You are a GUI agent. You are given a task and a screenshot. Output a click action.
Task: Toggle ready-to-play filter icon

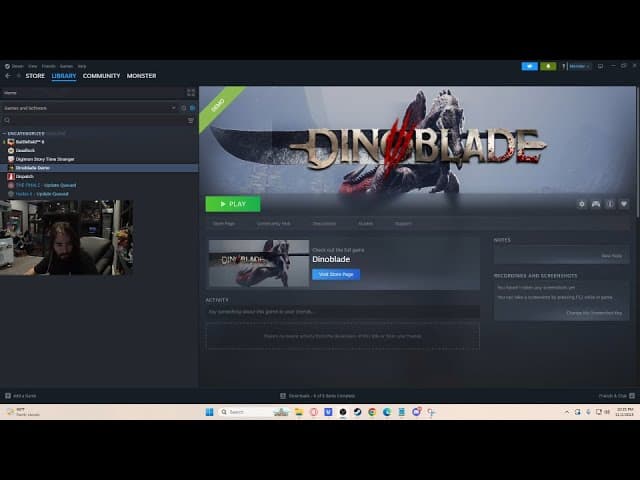[192, 108]
